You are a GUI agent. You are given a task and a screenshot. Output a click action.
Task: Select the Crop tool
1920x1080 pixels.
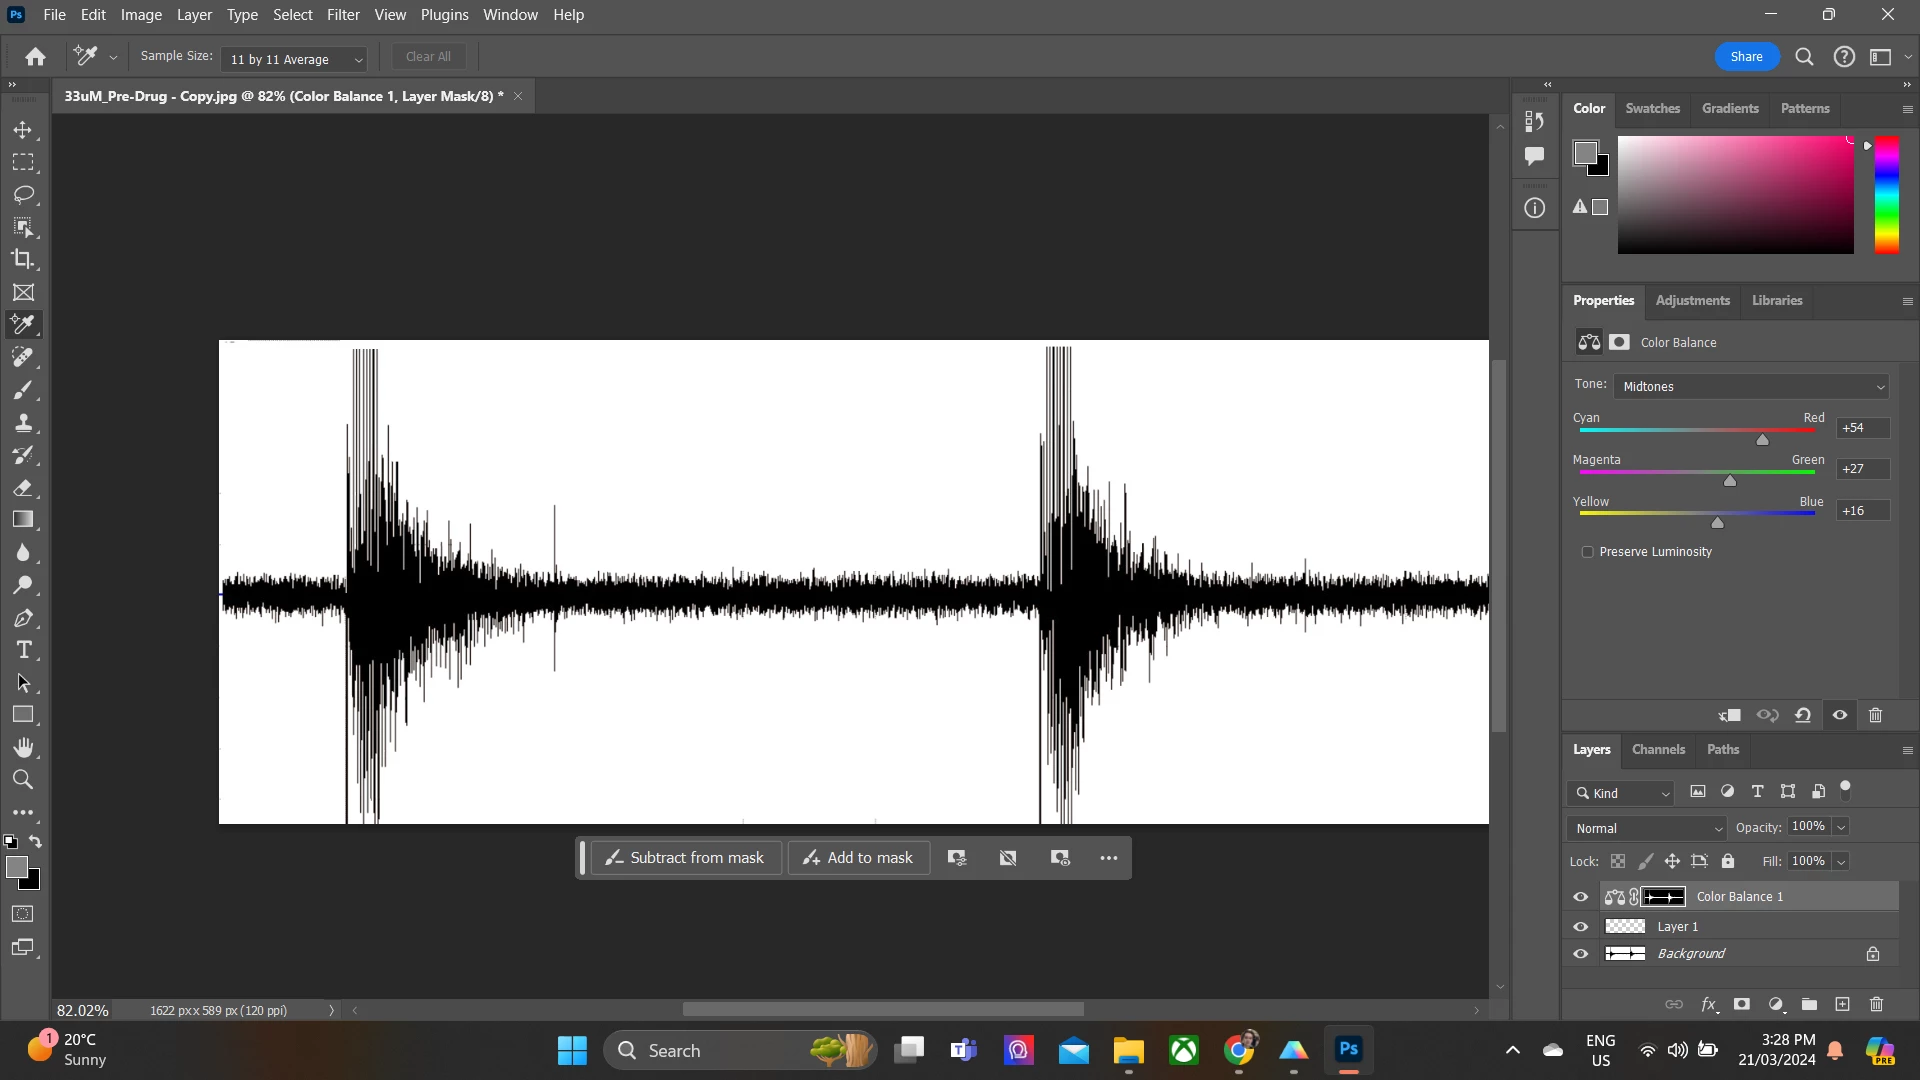23,260
